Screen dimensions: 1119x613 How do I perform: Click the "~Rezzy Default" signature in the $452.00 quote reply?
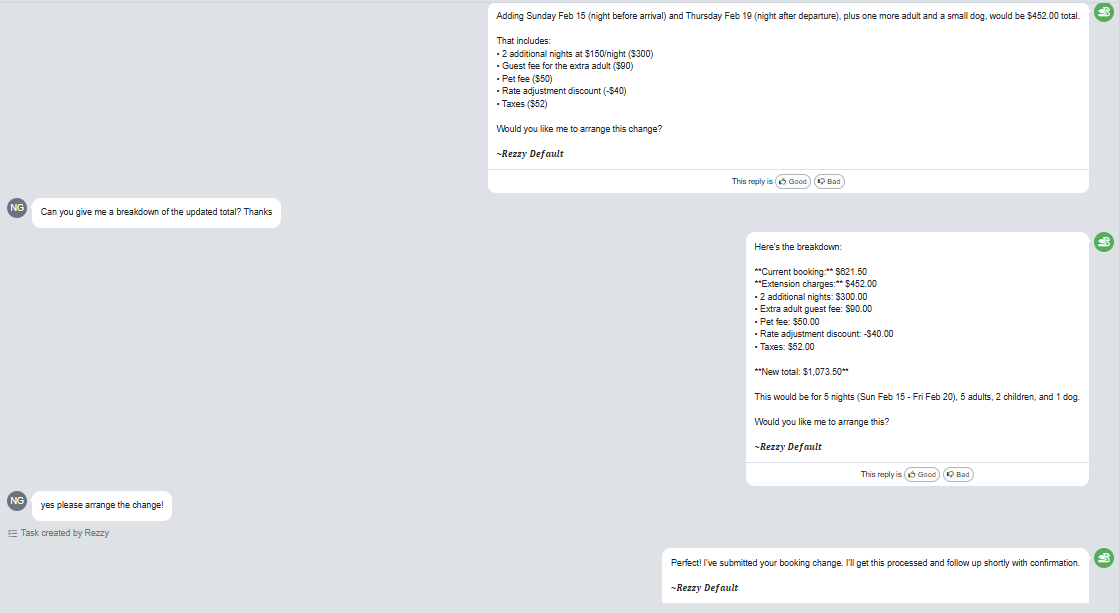click(x=530, y=154)
